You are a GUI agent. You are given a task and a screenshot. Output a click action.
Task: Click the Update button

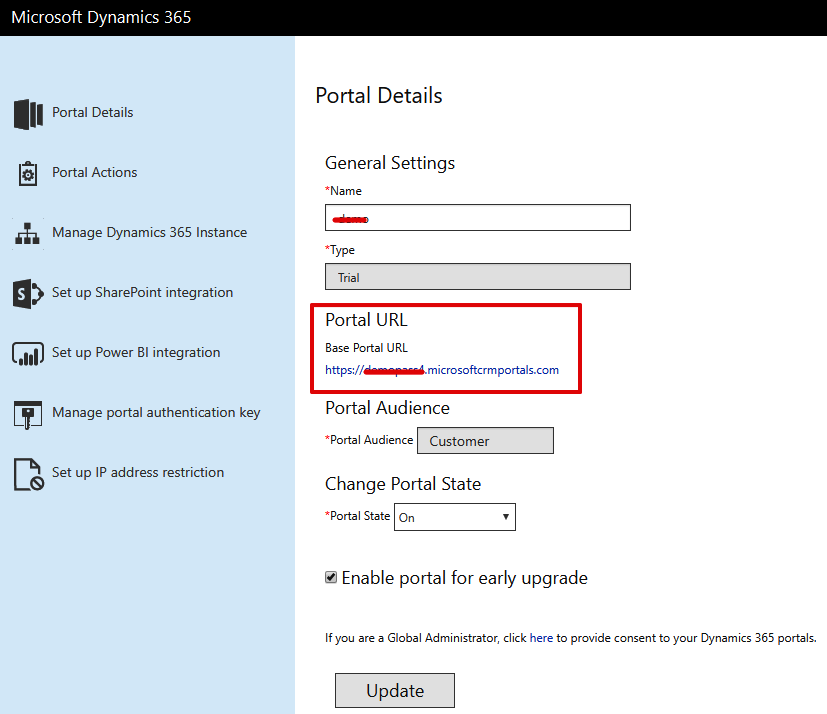(x=395, y=690)
